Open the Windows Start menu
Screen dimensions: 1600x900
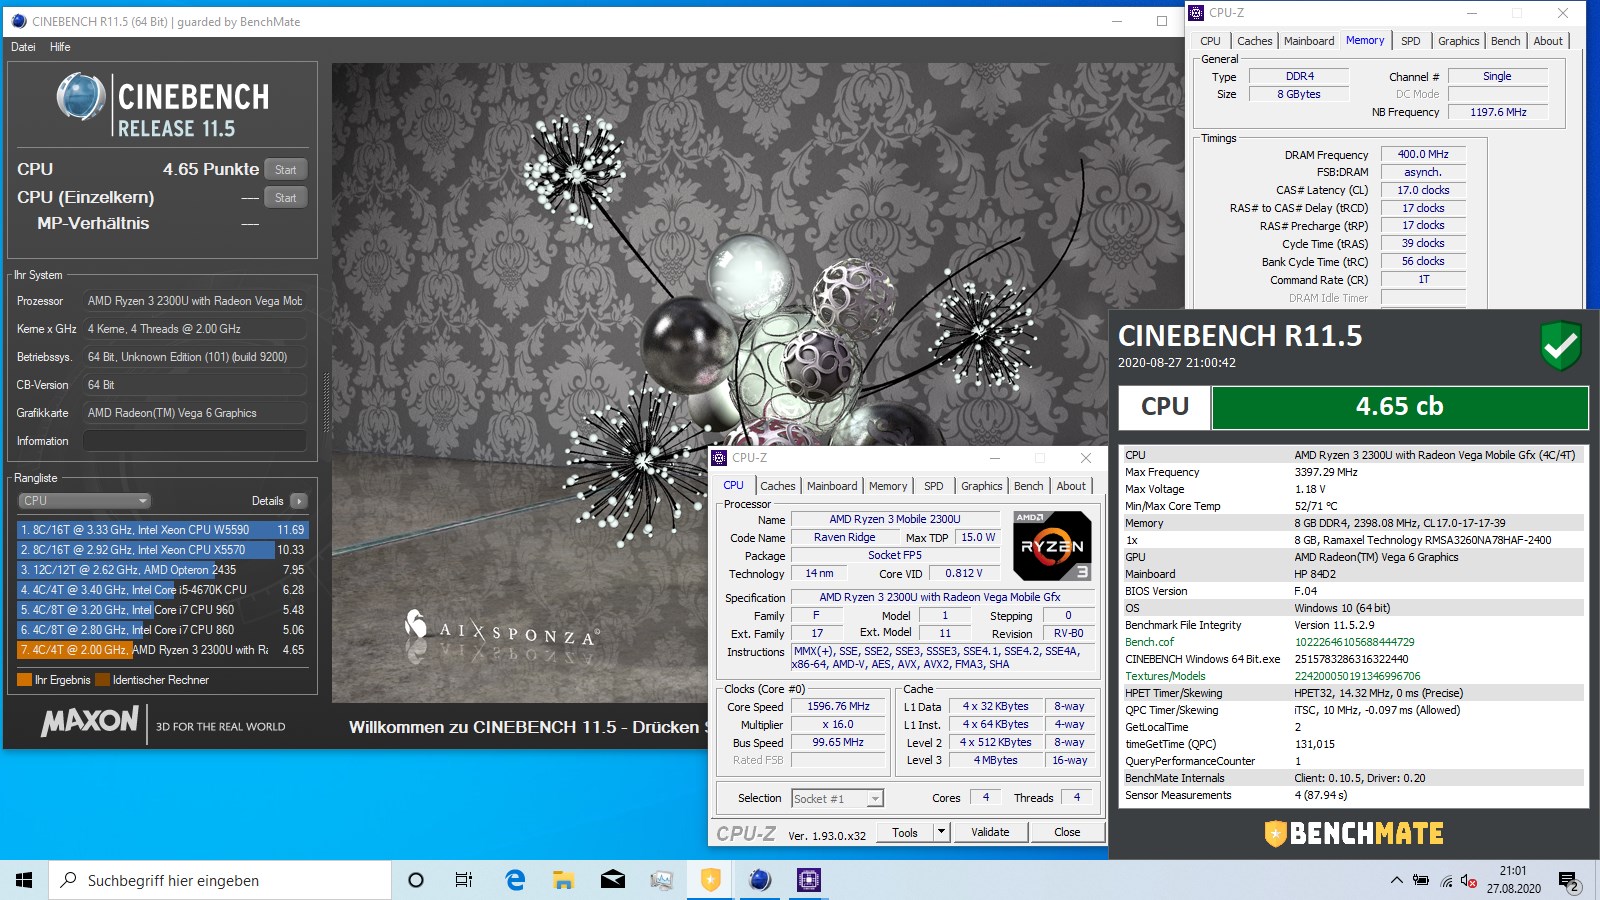pyautogui.click(x=24, y=880)
